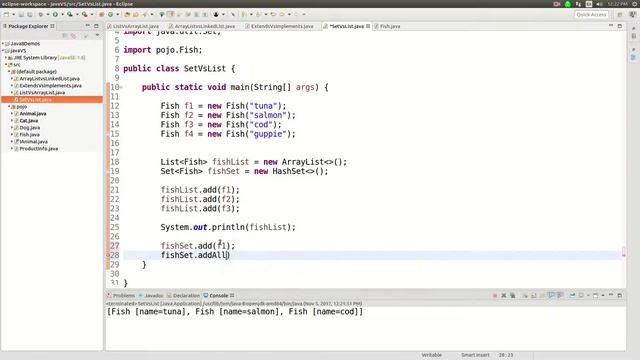Toggle Link with Editor in Package Explorer

pyautogui.click(x=73, y=36)
